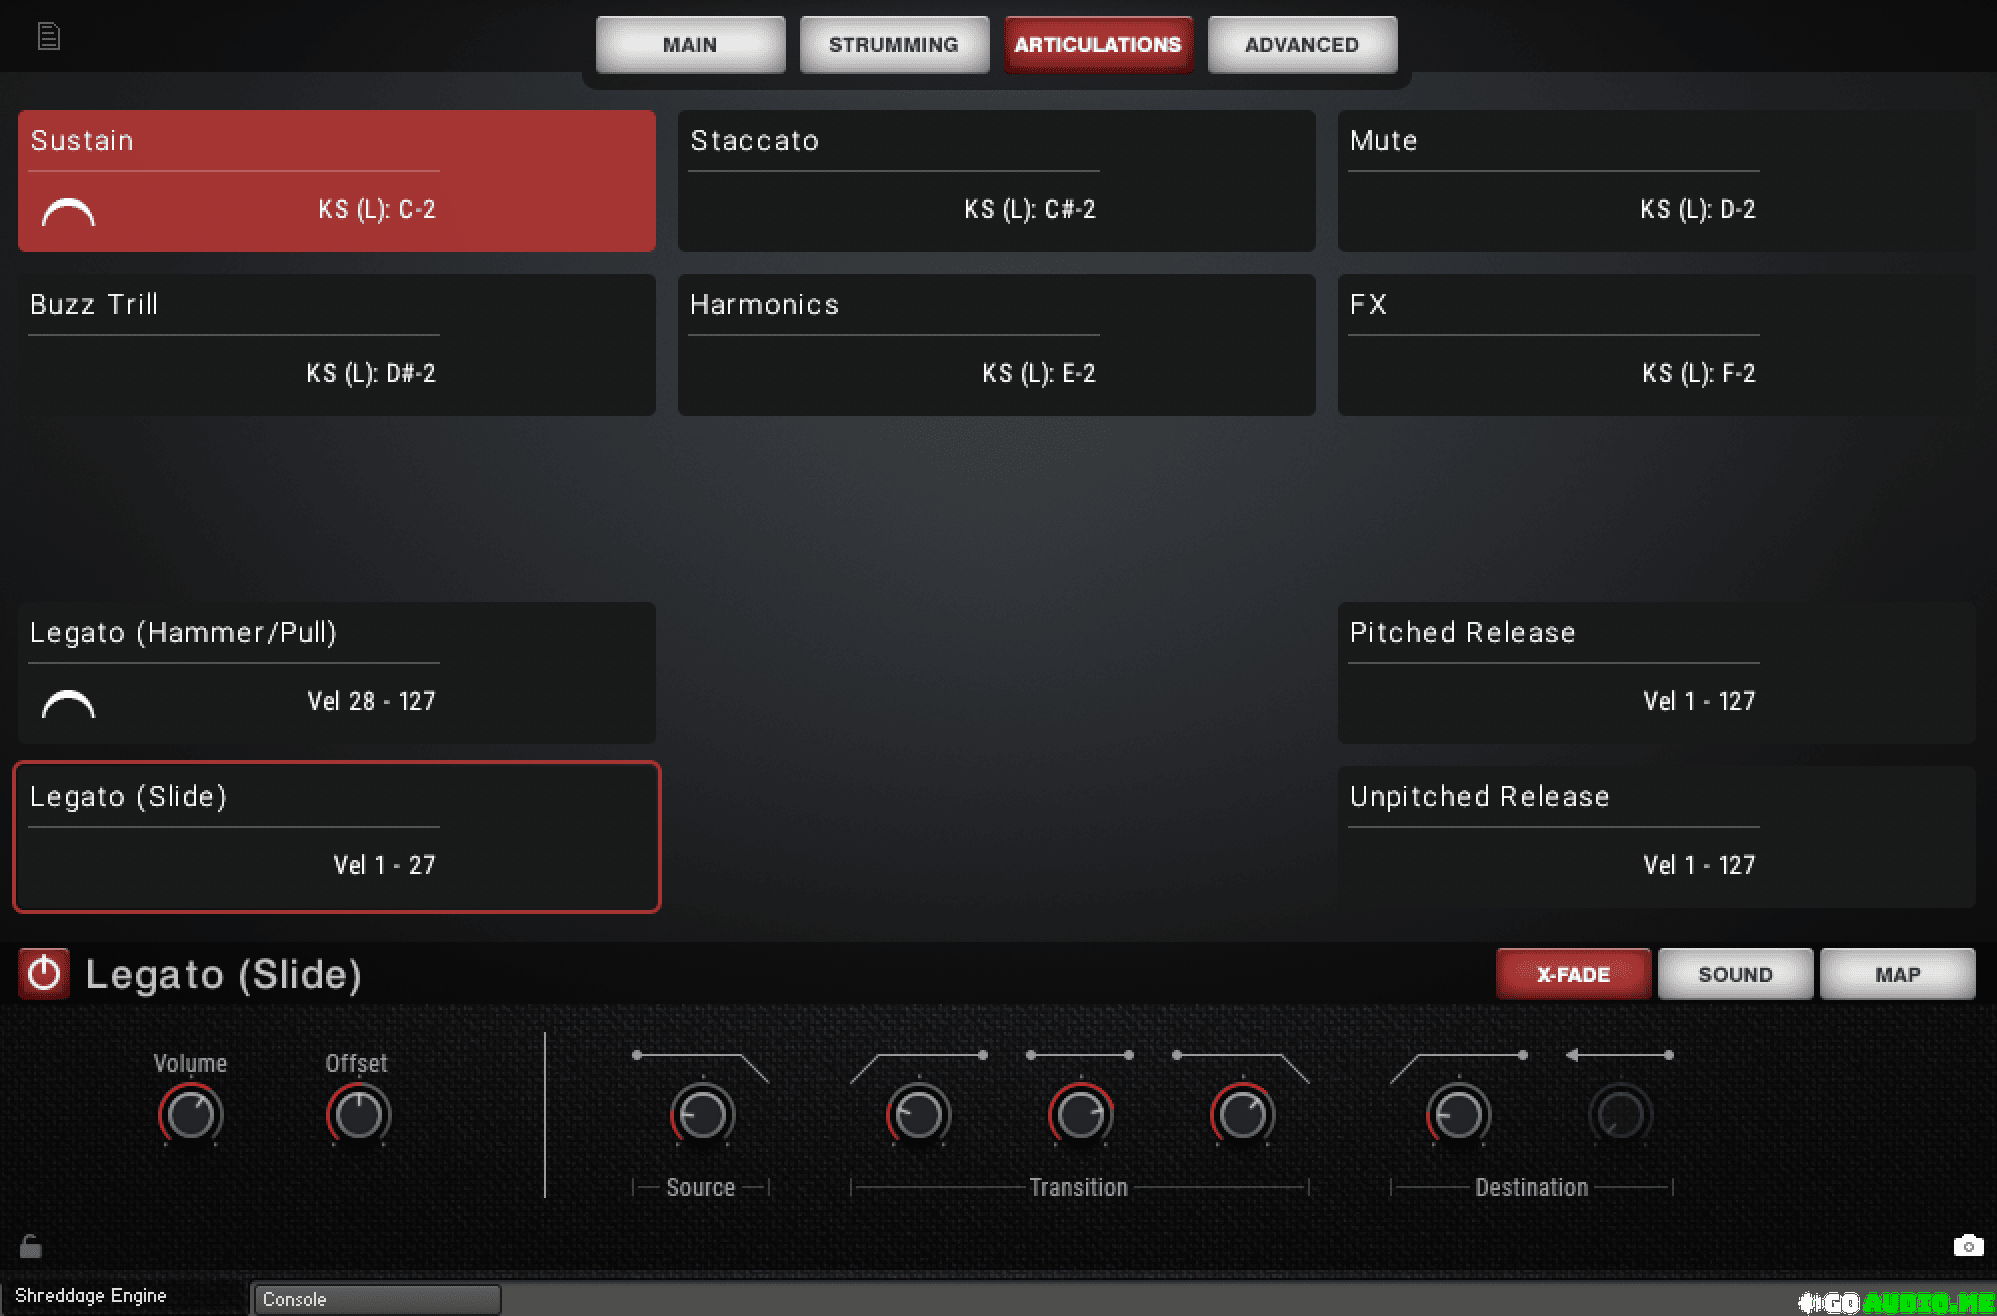Click the arc icon in Sustain box
The image size is (1997, 1316).
[x=68, y=212]
